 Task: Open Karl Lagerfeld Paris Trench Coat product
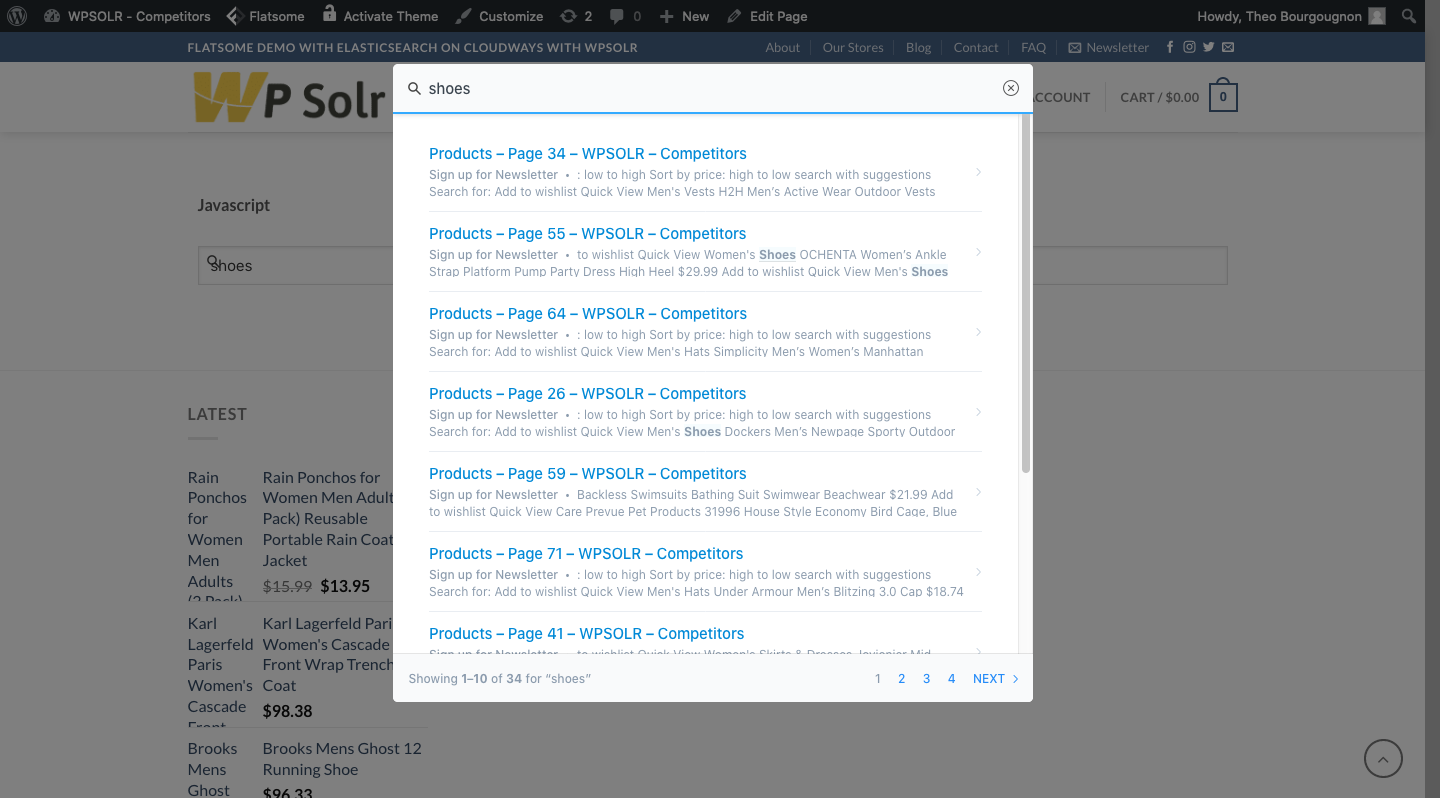coord(328,654)
